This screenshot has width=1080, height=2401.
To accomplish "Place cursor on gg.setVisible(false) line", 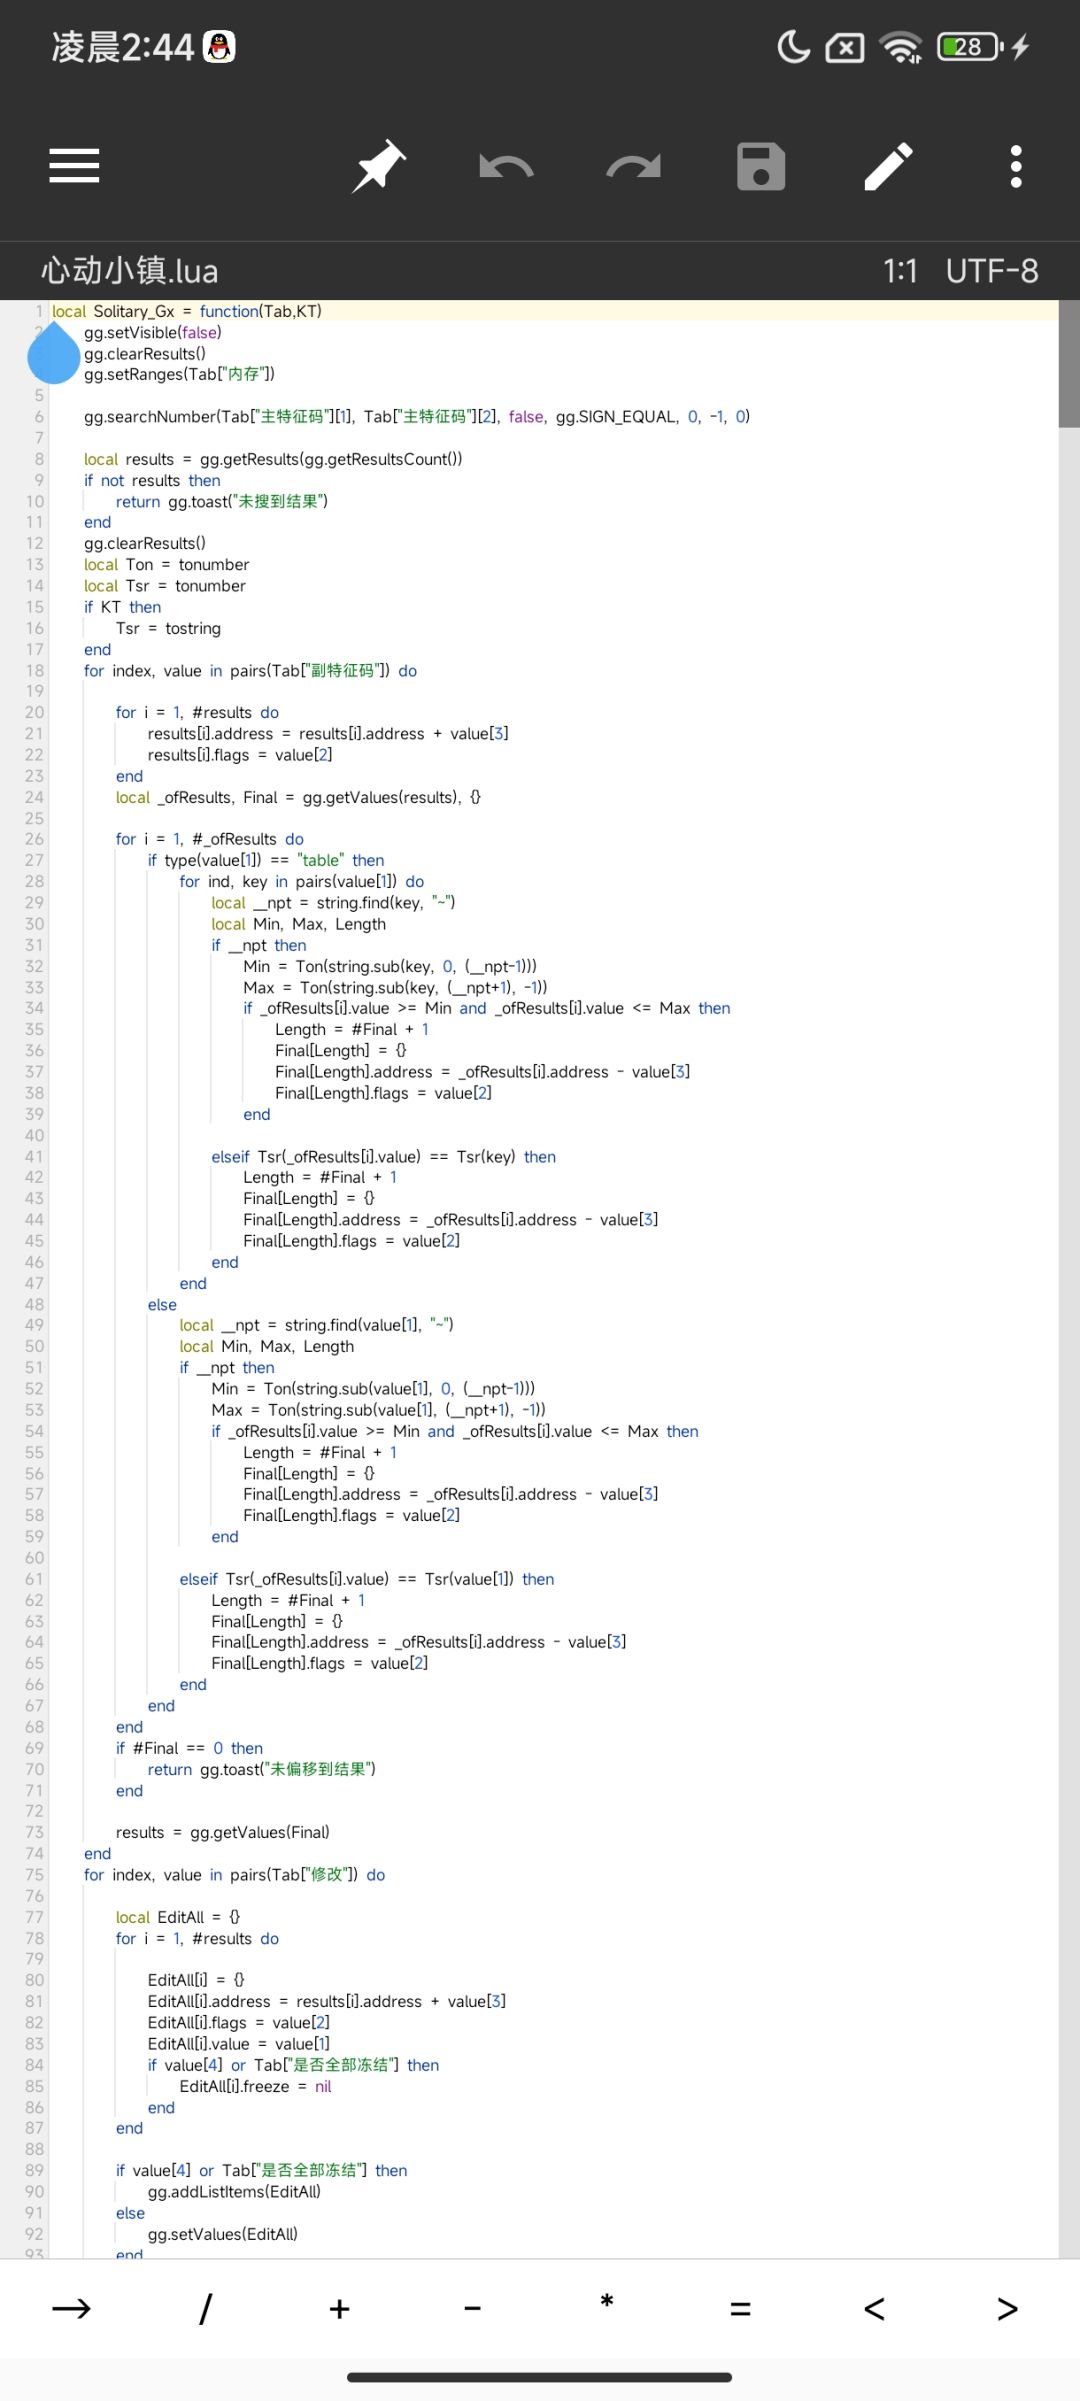I will [x=153, y=332].
